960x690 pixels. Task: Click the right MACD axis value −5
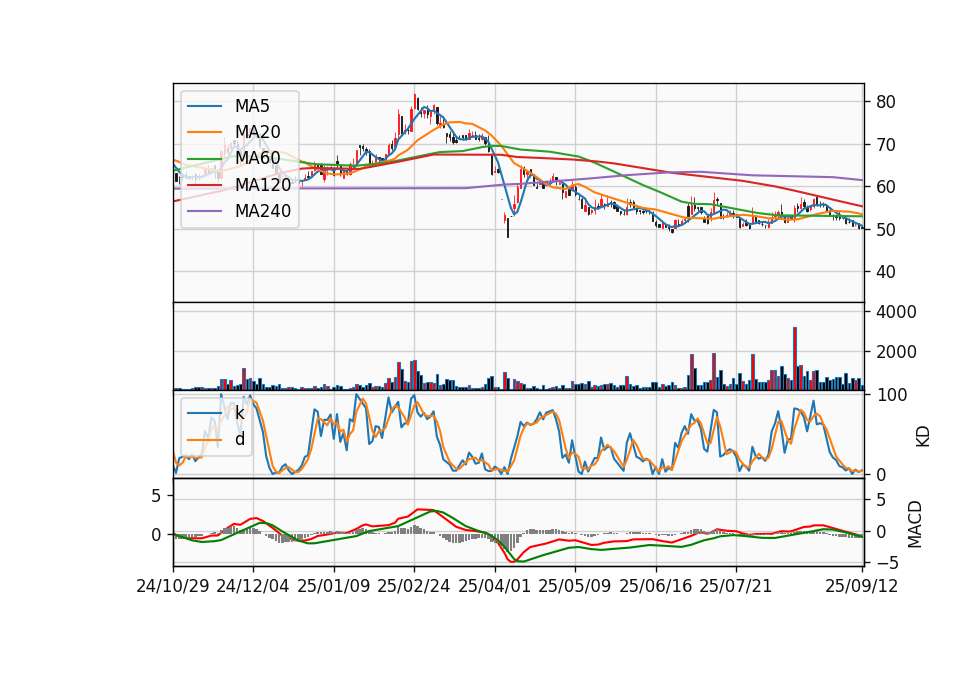click(x=887, y=562)
